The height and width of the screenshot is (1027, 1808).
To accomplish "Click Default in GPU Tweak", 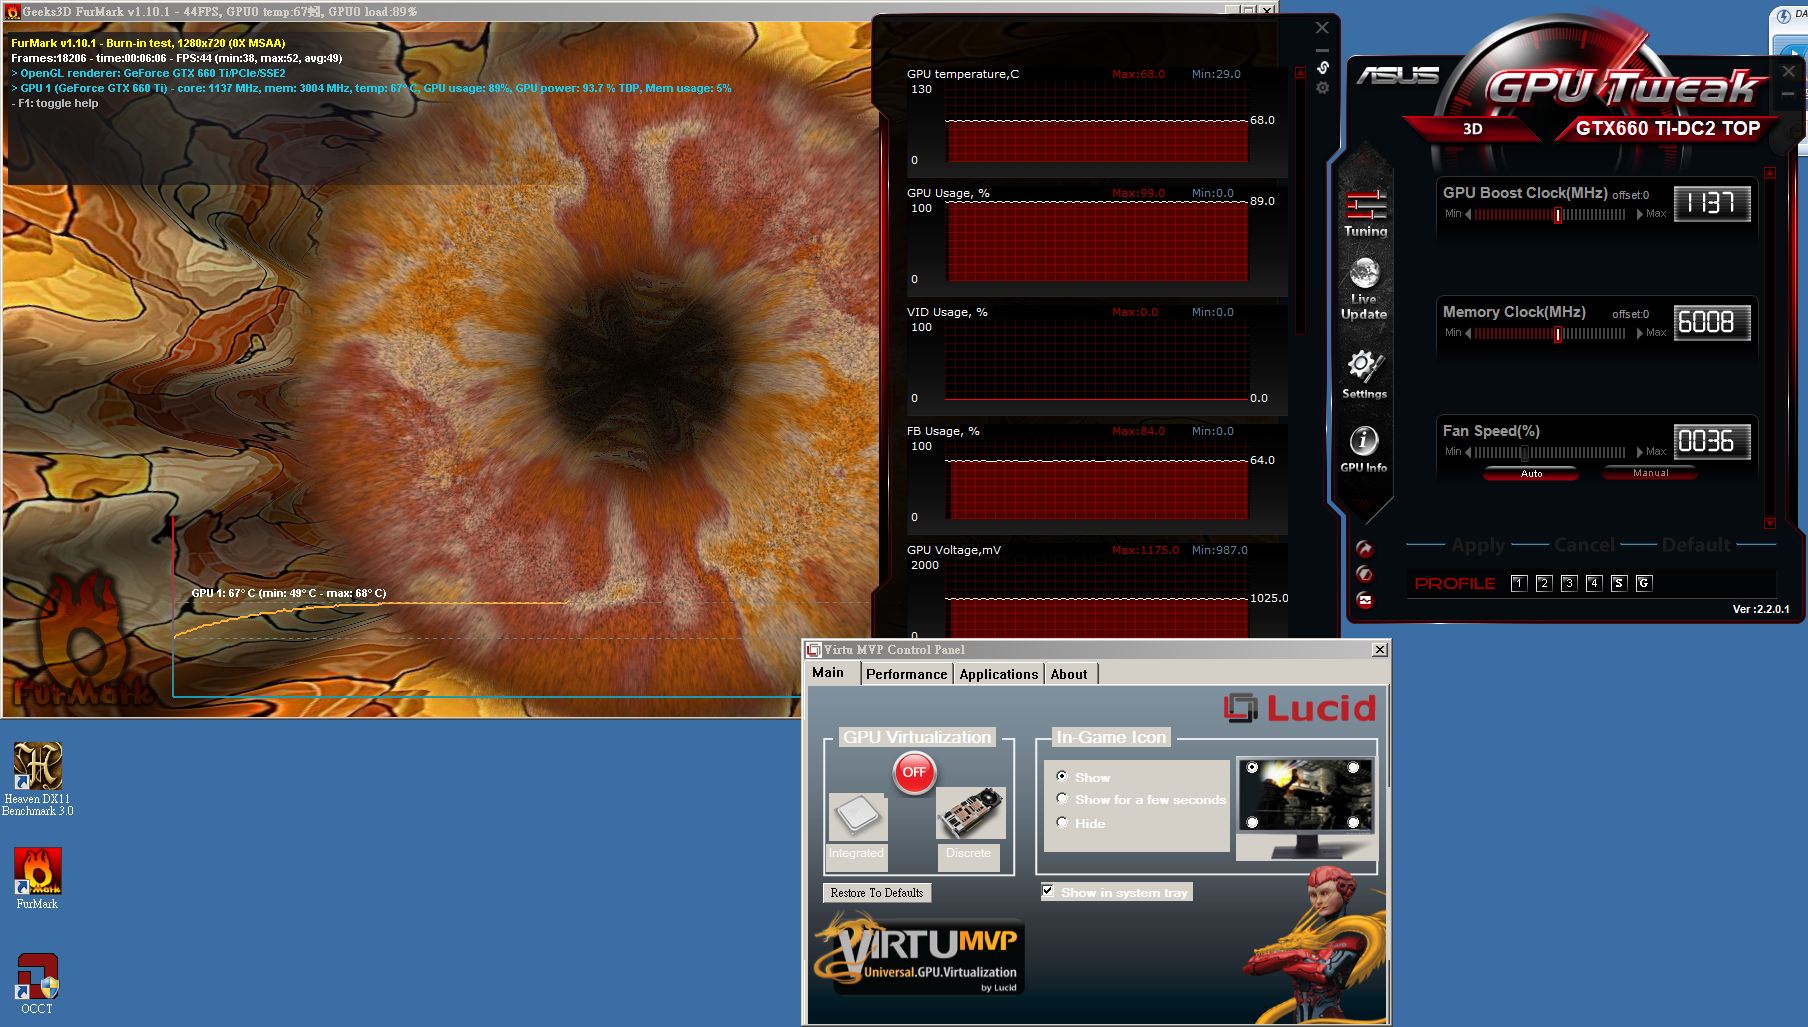I will (1696, 545).
